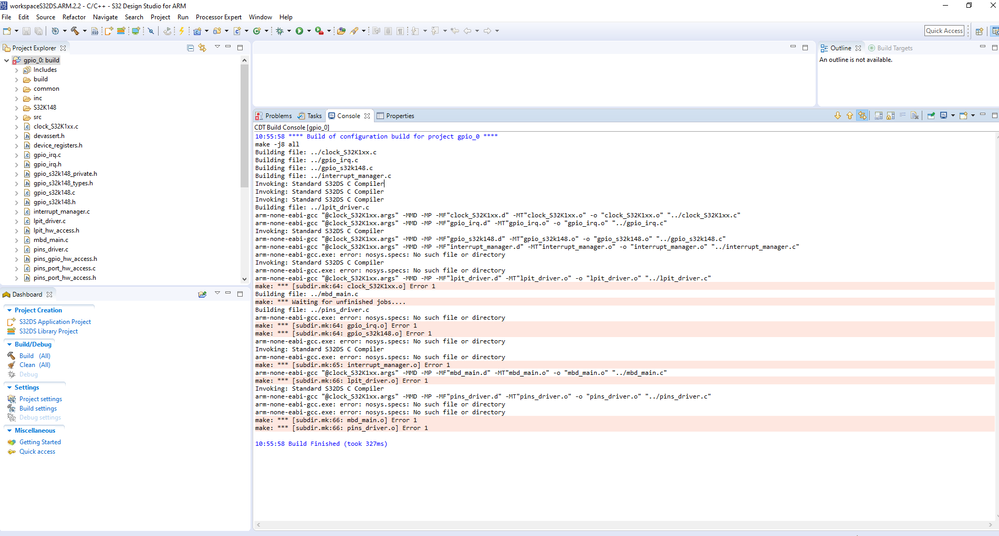Click the Build (All) link
The image size is (999, 536).
pyautogui.click(x=34, y=356)
